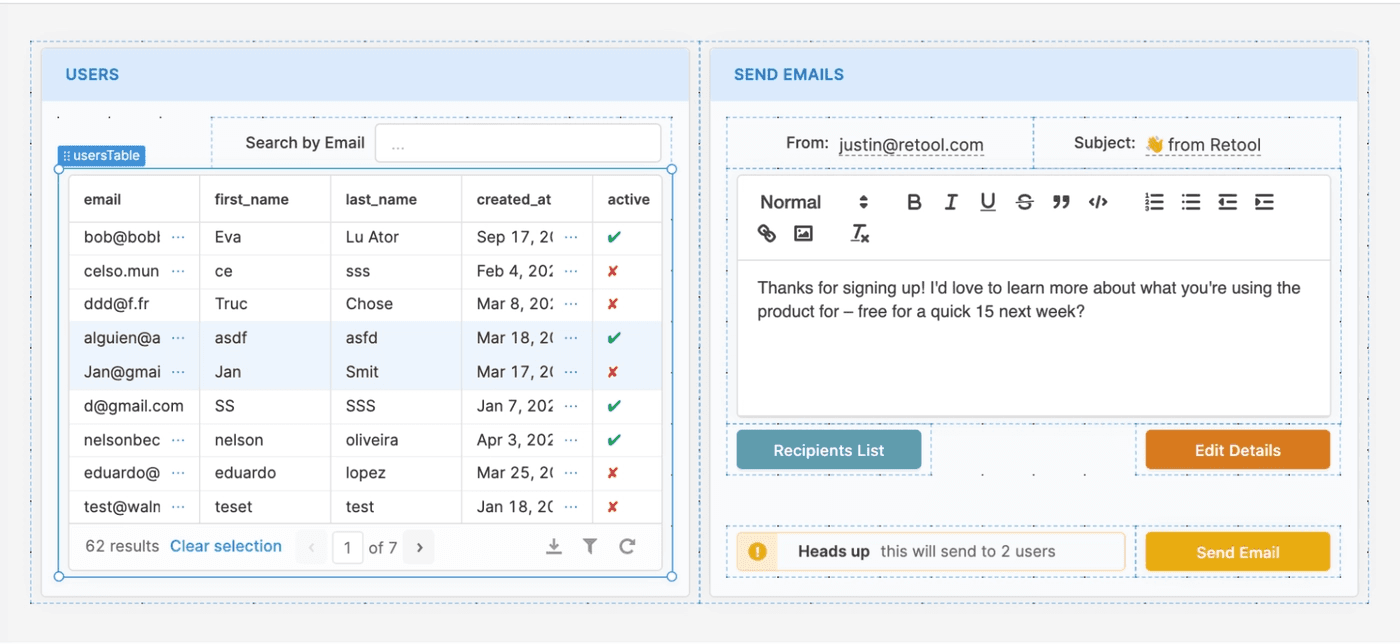This screenshot has width=1400, height=644.
Task: Create a numbered list in email
Action: (x=1154, y=202)
